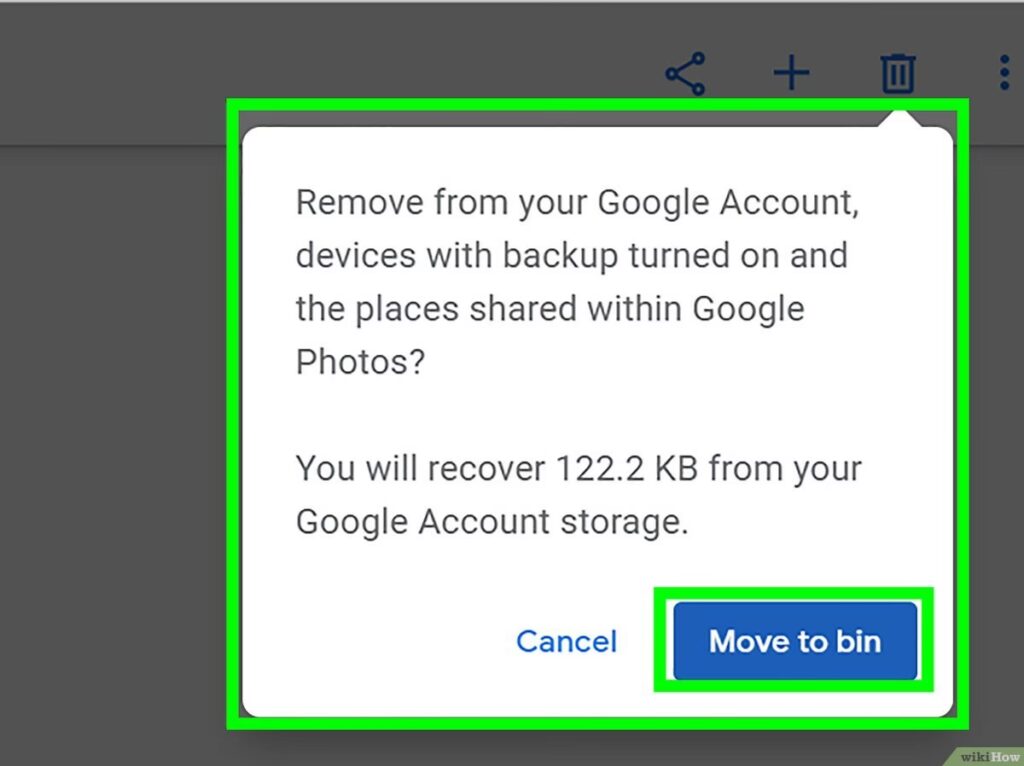Click the "You will recover 122.2 KB" line
The image size is (1024, 766).
[578, 468]
